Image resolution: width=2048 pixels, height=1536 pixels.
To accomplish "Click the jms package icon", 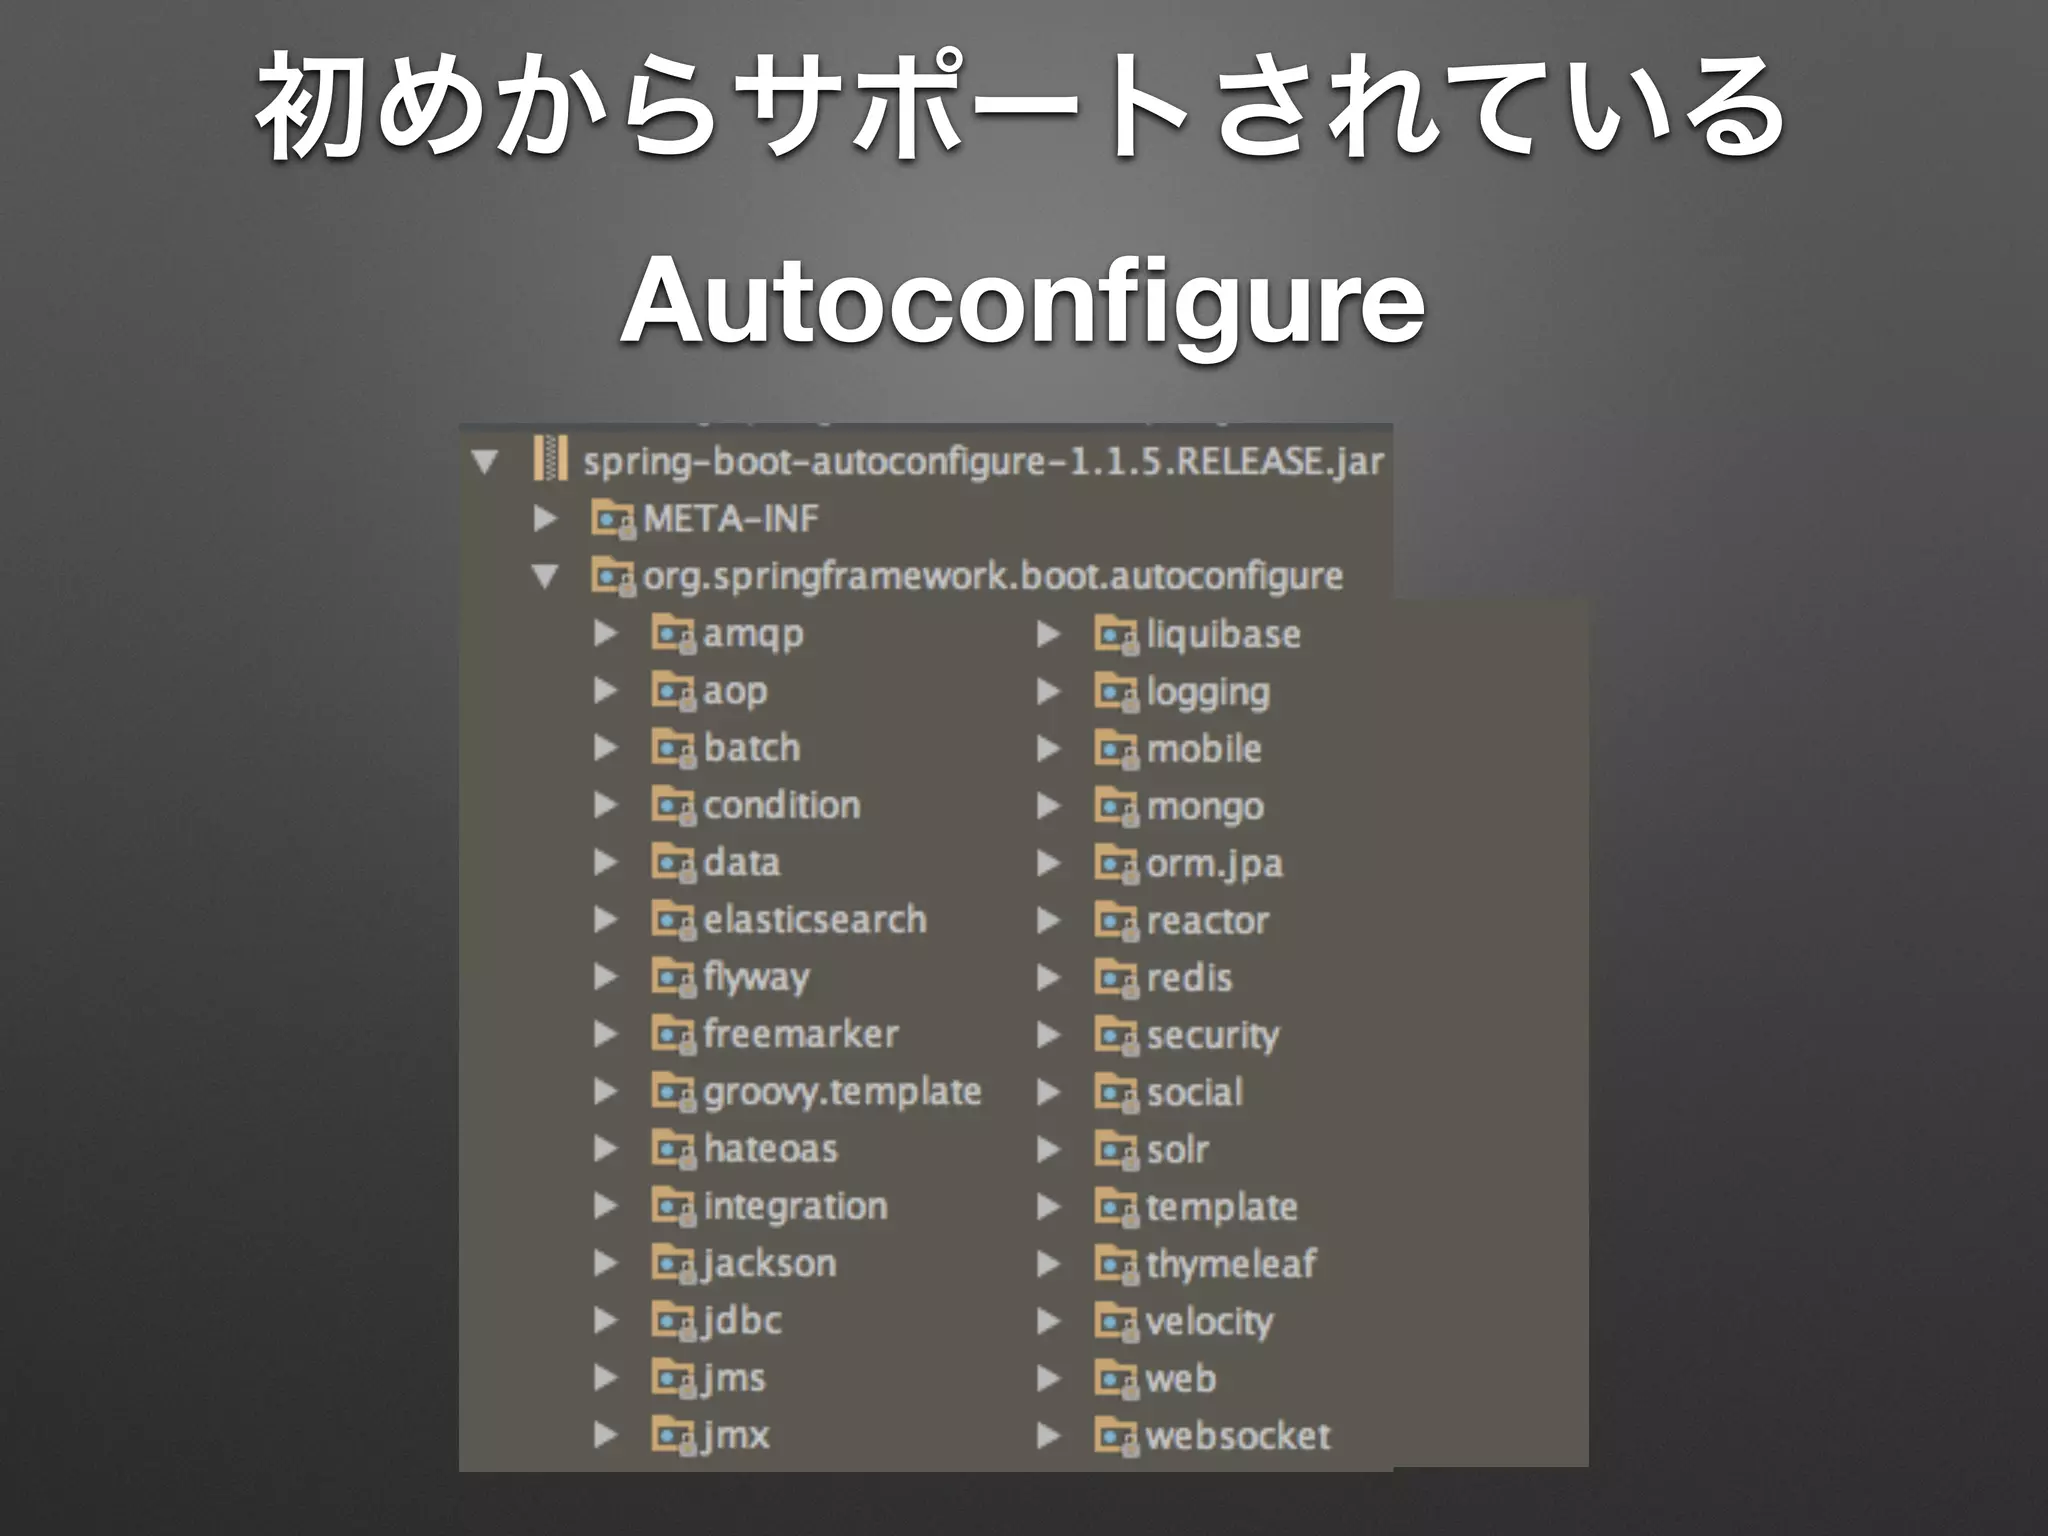I will 673,1379.
